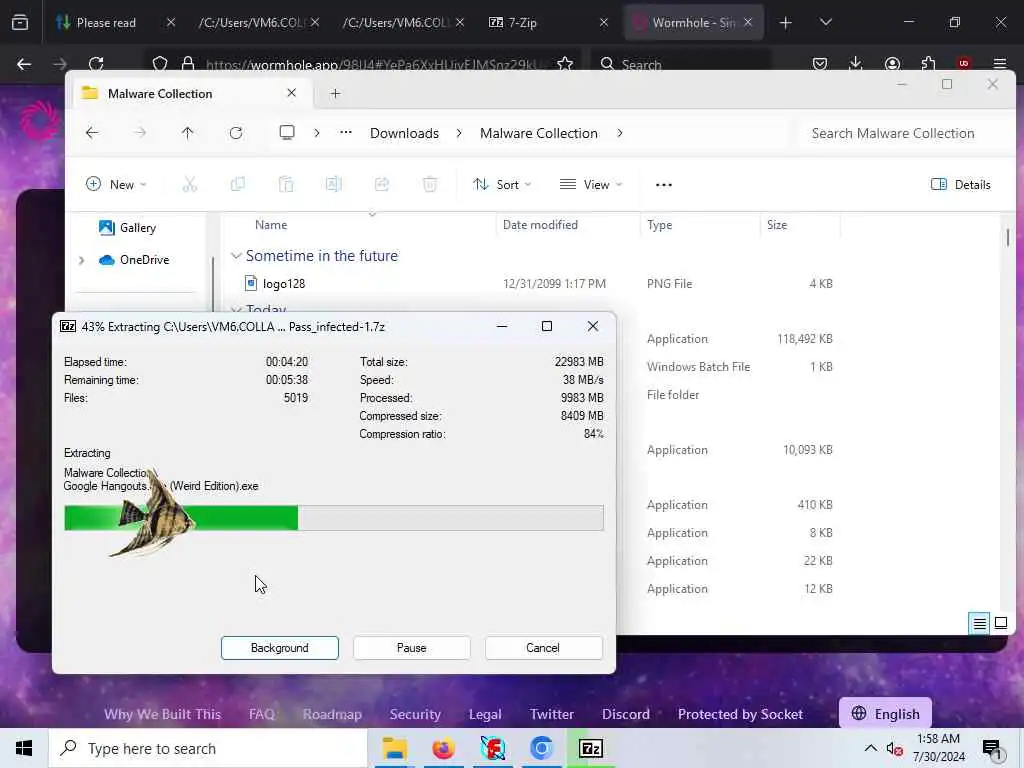Click the Explorer vertical scrollbar
The width and height of the screenshot is (1024, 768).
1008,238
